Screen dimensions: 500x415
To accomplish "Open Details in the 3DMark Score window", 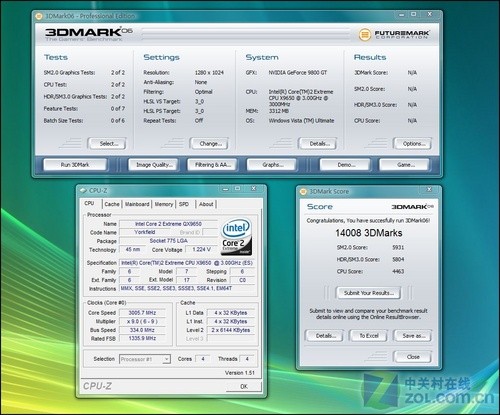I will 324,336.
